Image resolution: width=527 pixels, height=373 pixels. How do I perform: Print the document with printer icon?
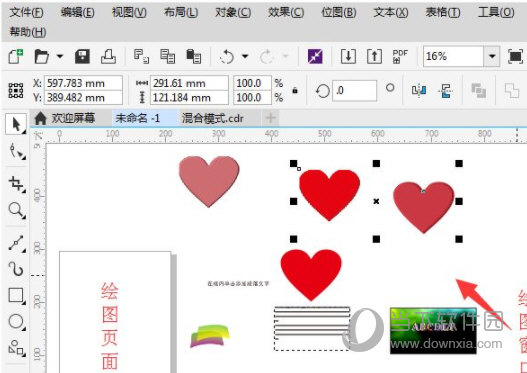(x=109, y=56)
